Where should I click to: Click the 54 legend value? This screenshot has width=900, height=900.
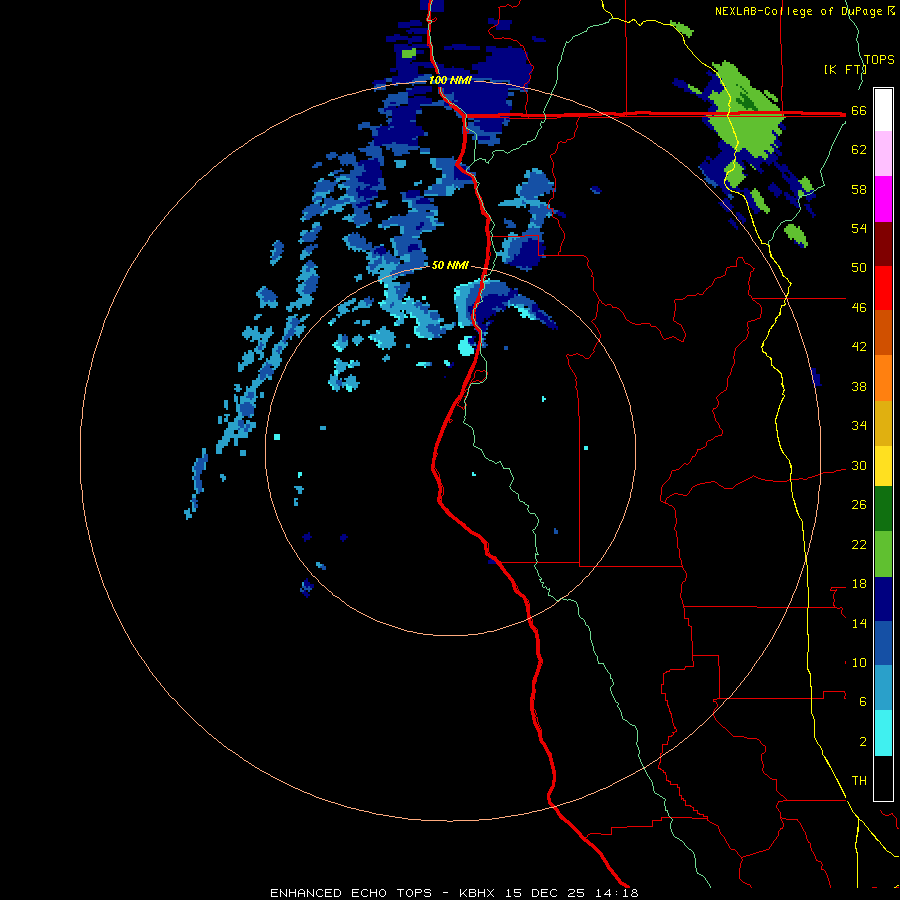click(859, 228)
